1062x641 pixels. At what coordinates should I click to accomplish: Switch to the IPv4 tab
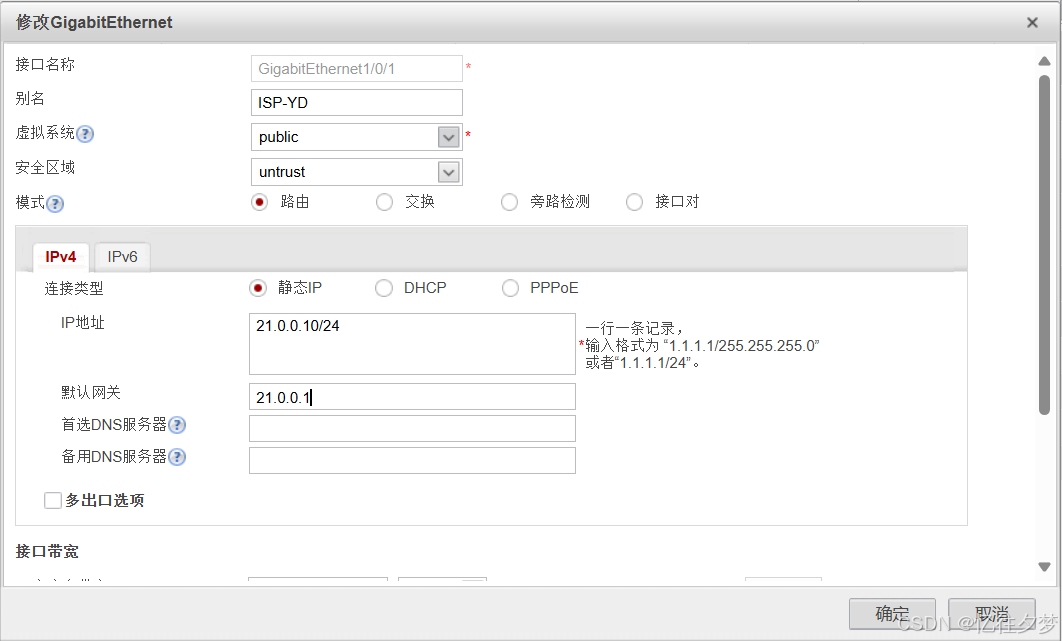(x=60, y=257)
